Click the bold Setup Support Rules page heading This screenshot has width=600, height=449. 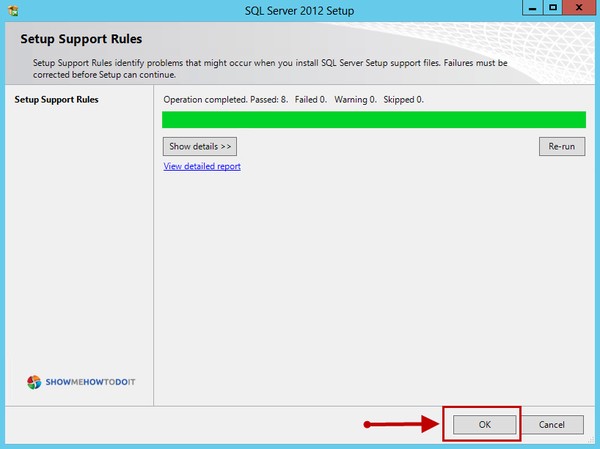[x=81, y=40]
